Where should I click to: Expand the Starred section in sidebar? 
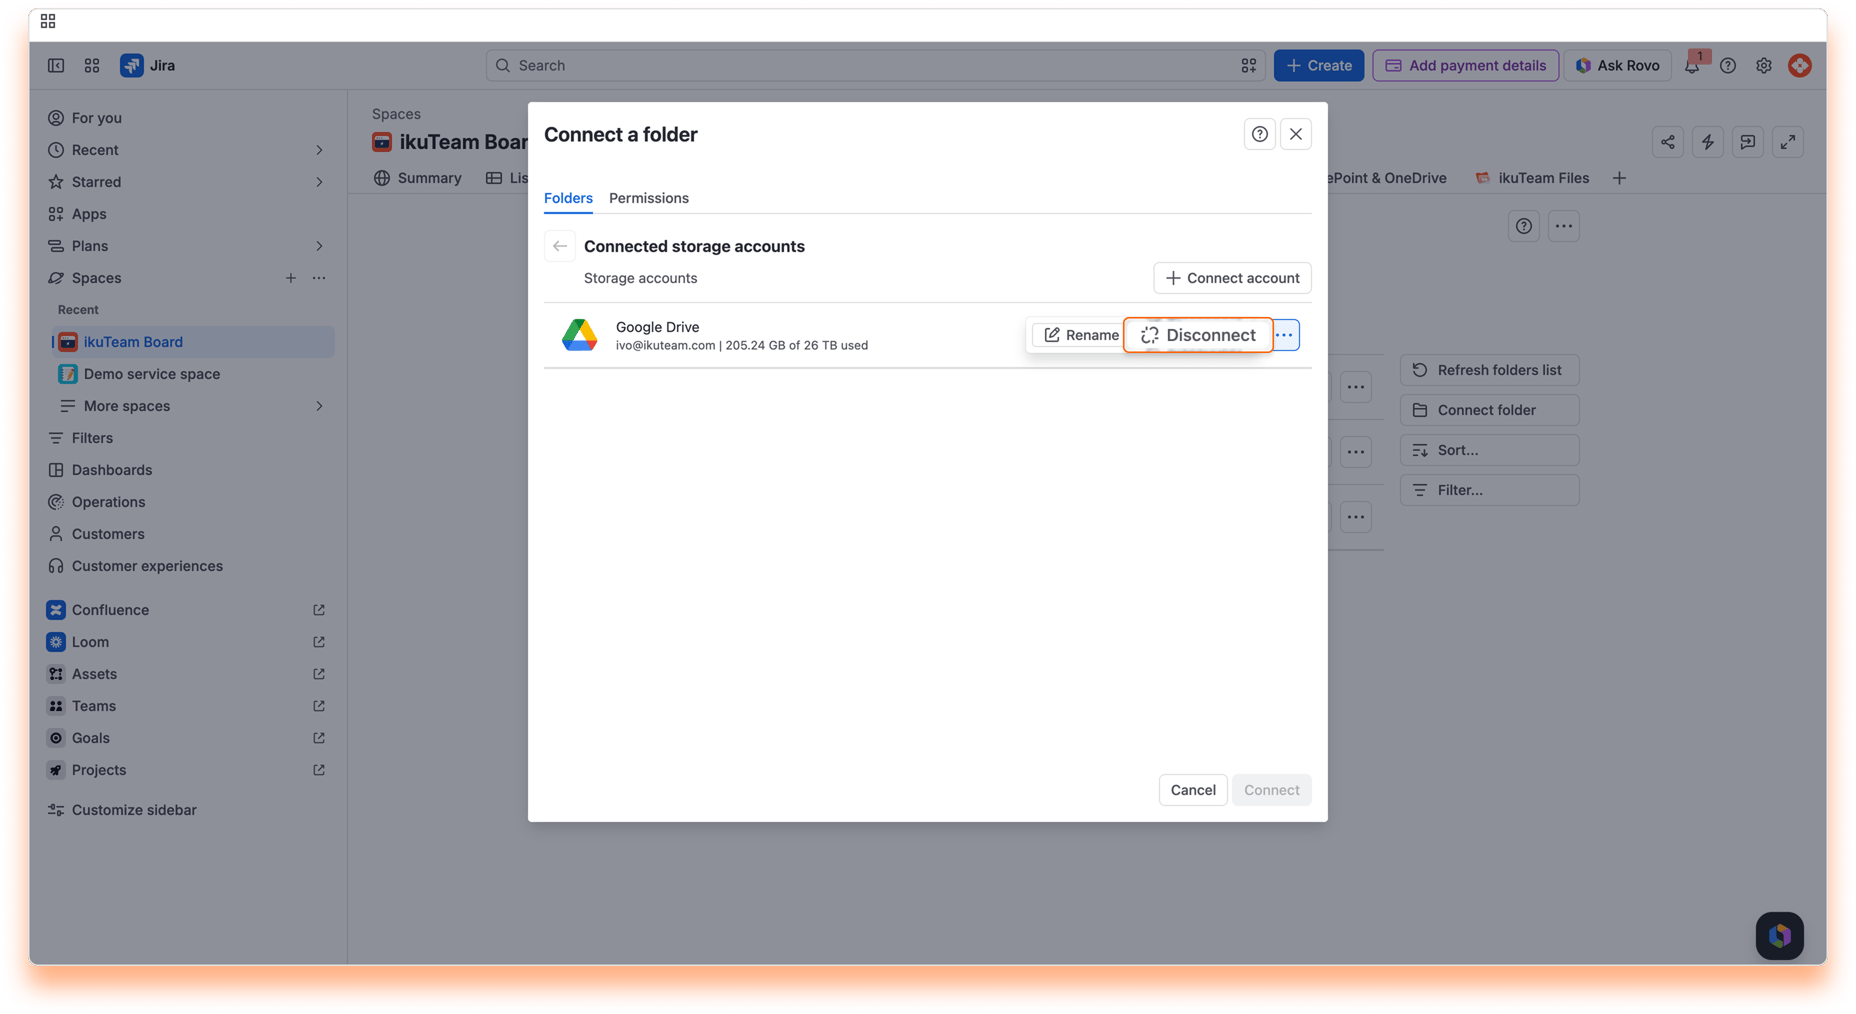(319, 182)
